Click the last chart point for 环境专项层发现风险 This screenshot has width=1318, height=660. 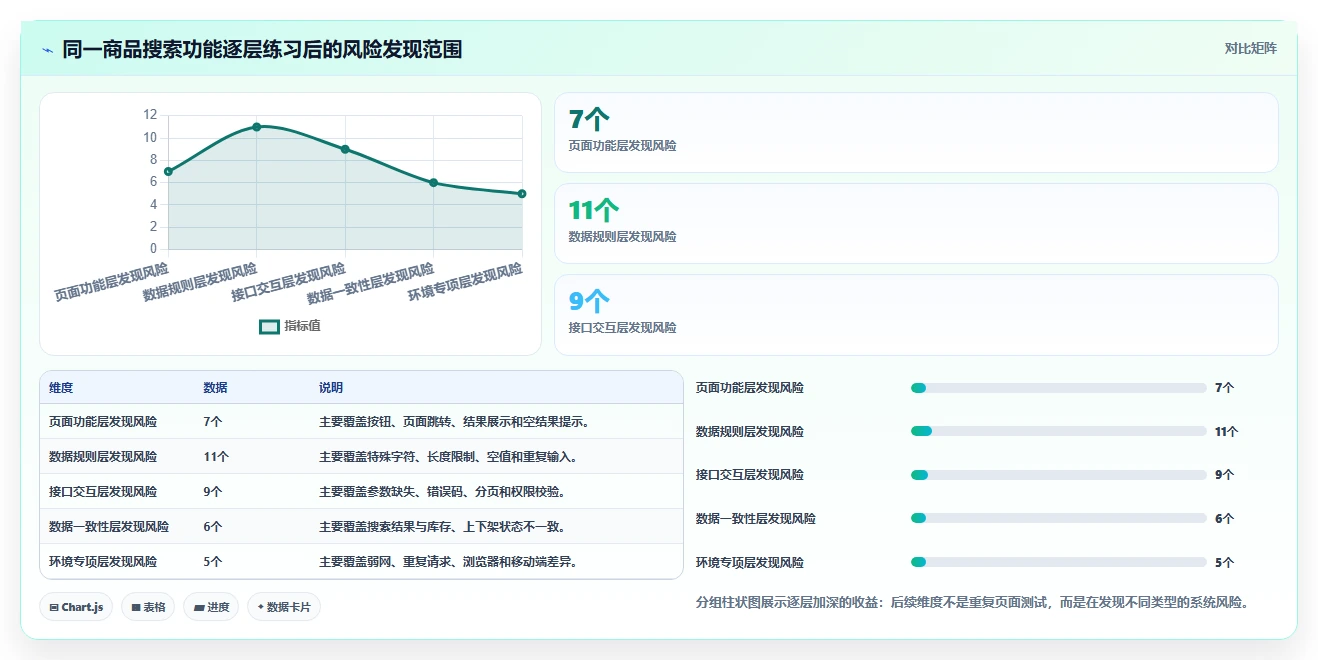pos(522,194)
